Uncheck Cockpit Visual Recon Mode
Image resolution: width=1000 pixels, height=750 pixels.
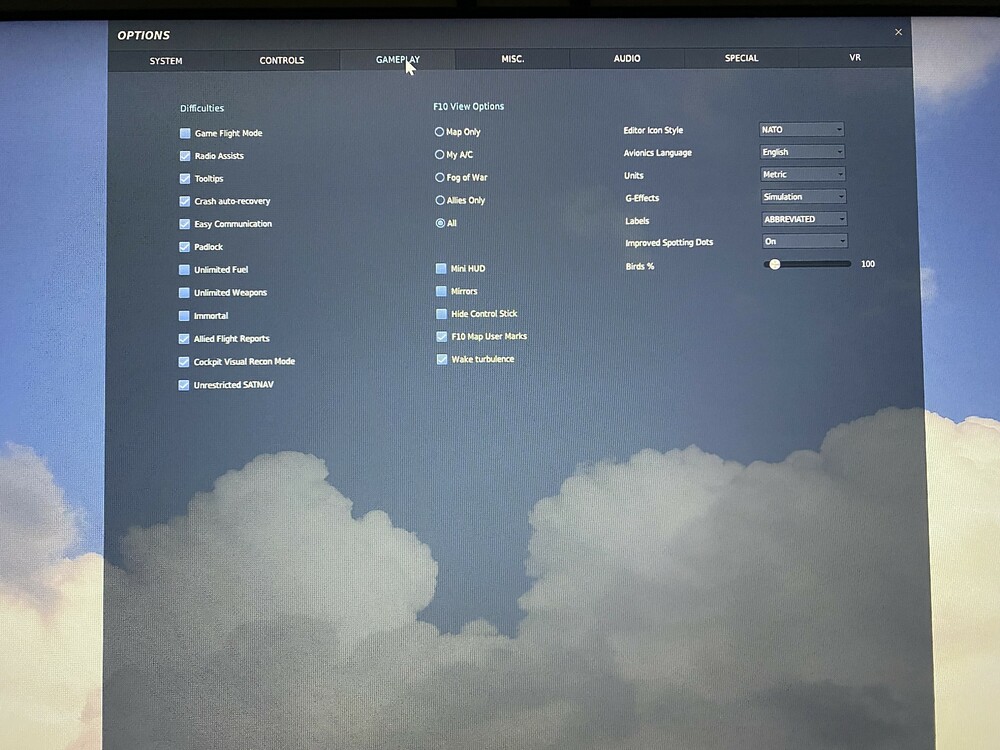pos(184,362)
